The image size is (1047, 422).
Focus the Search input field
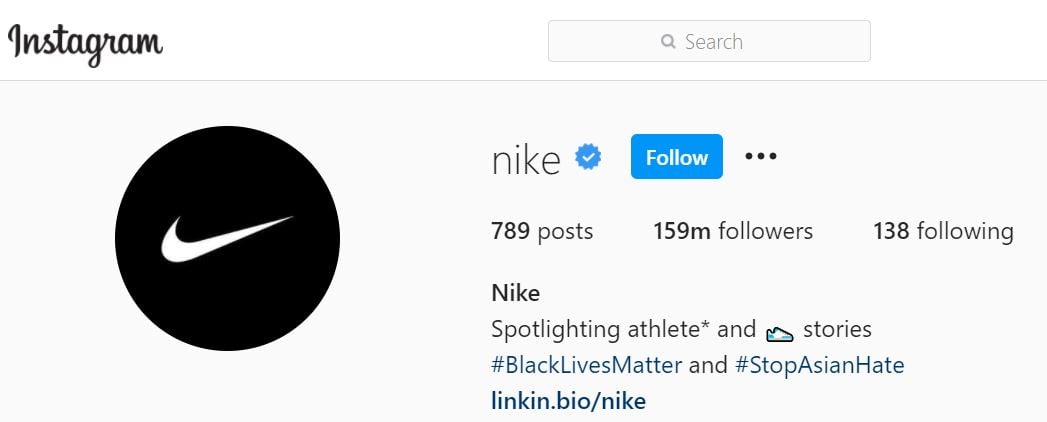tap(709, 41)
